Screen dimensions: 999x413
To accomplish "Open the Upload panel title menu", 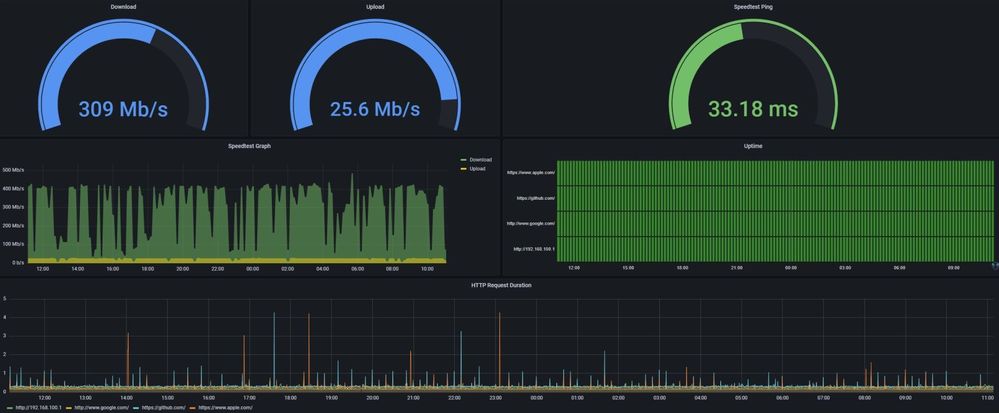I will [376, 7].
